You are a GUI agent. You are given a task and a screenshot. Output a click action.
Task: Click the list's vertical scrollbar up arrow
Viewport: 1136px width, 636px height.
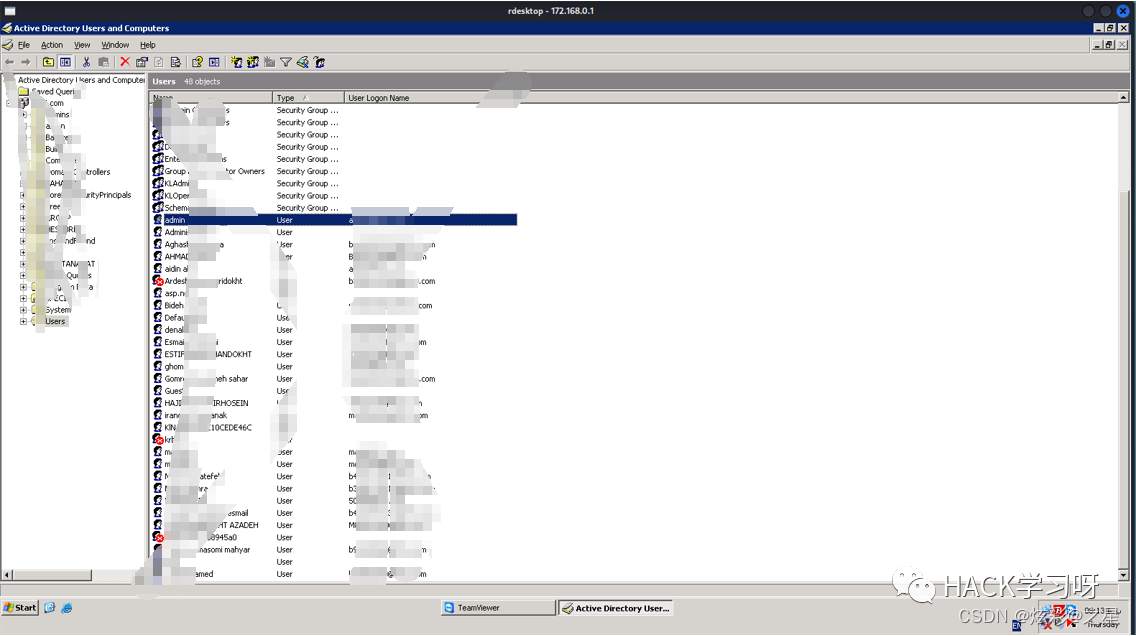coord(1124,98)
